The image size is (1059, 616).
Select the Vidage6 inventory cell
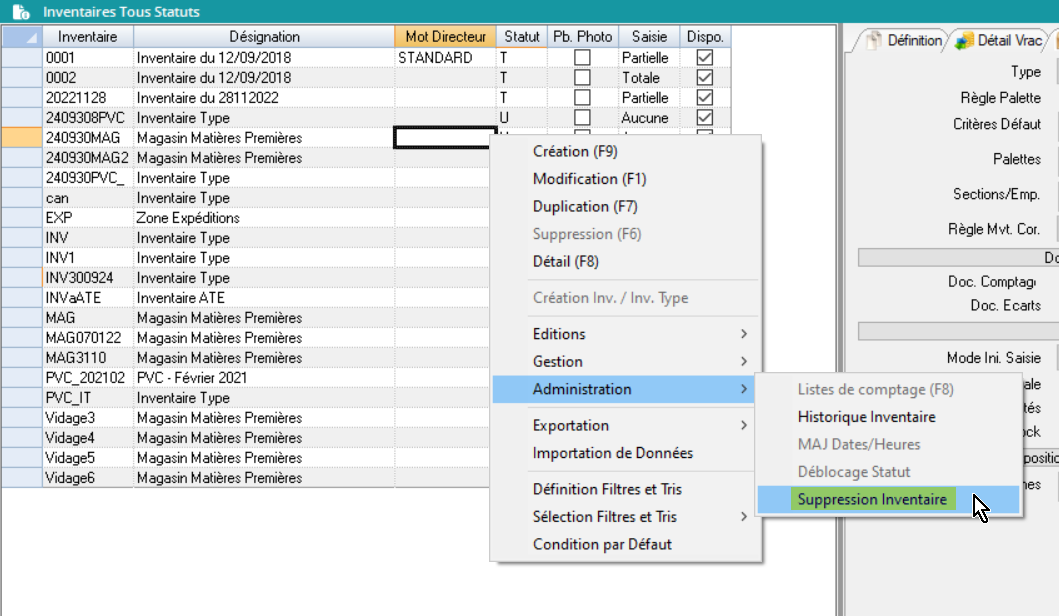point(88,478)
